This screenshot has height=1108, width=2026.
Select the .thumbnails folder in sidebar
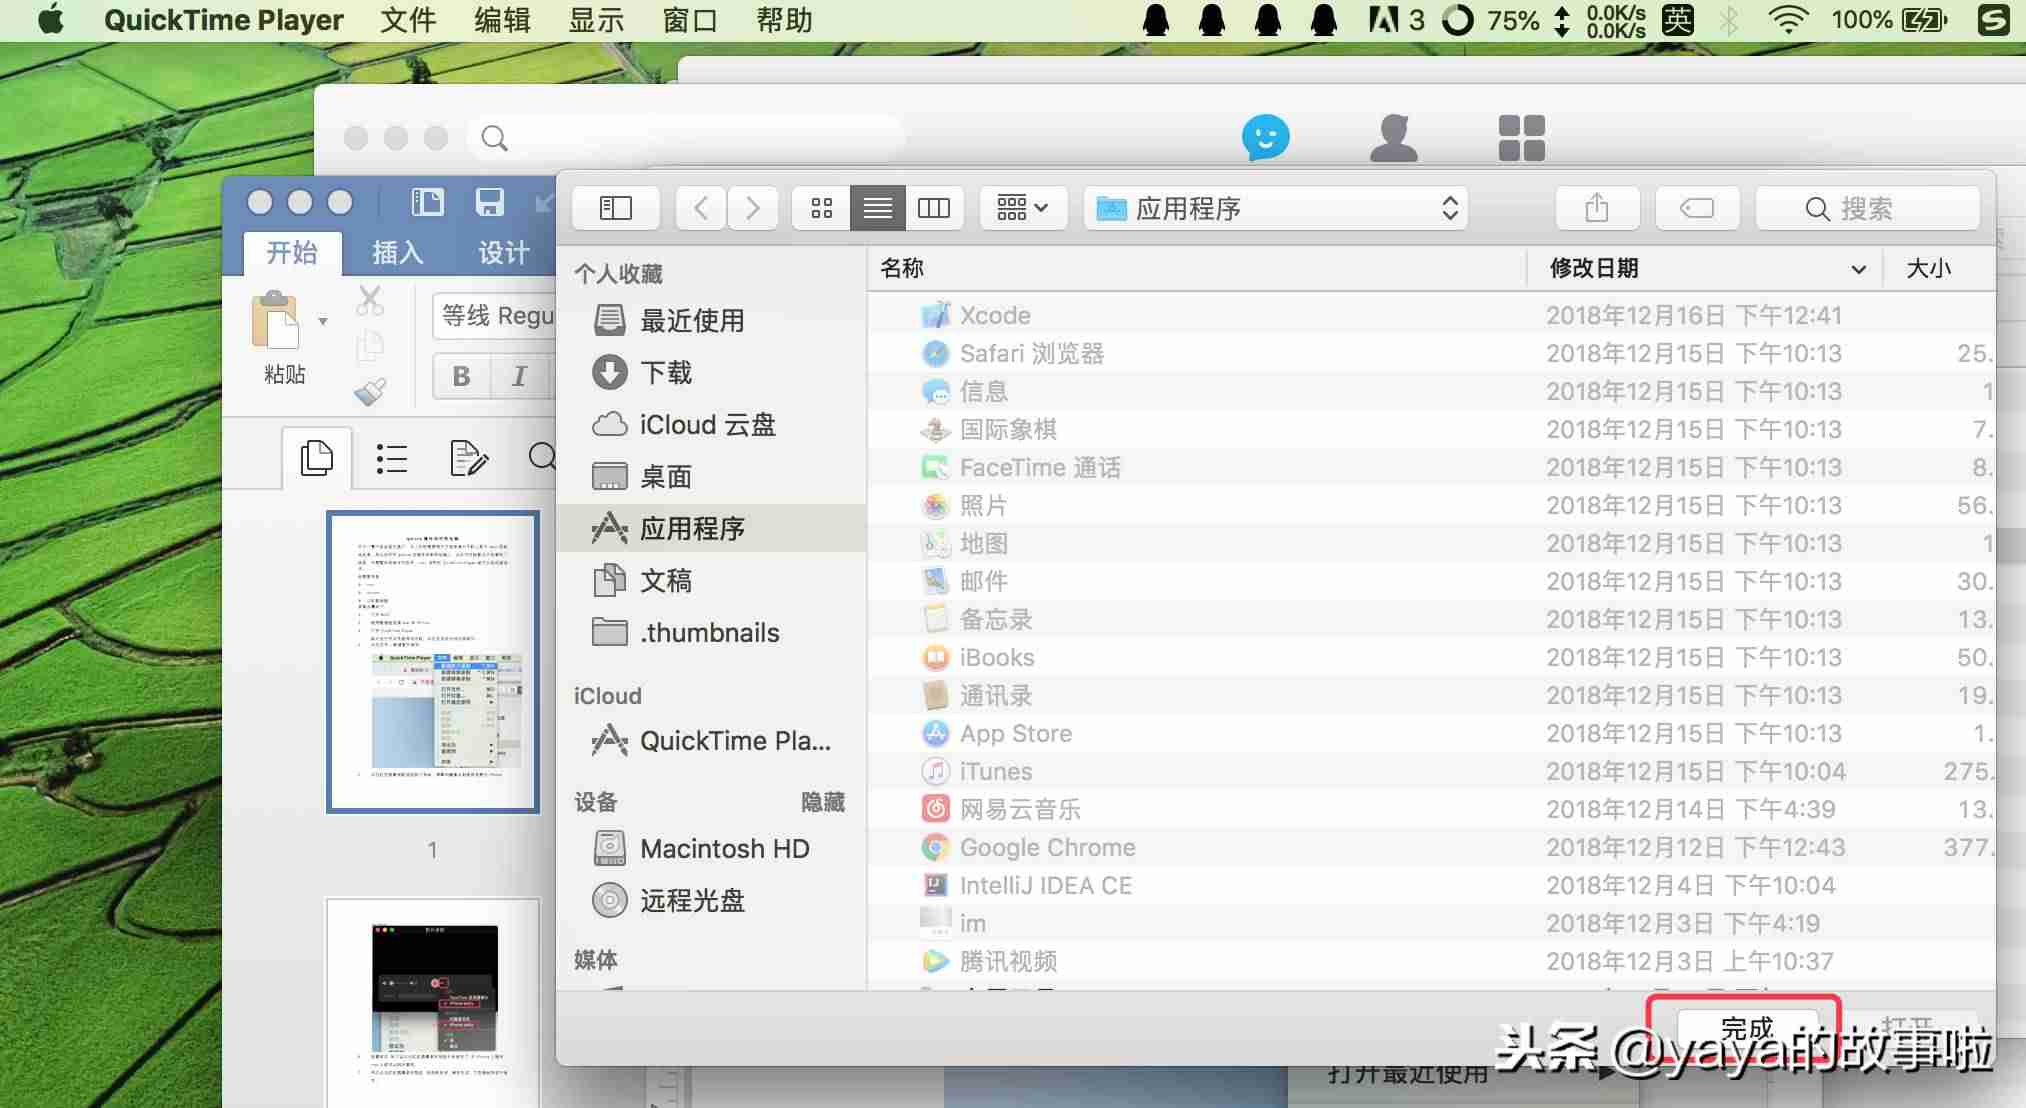[x=712, y=632]
